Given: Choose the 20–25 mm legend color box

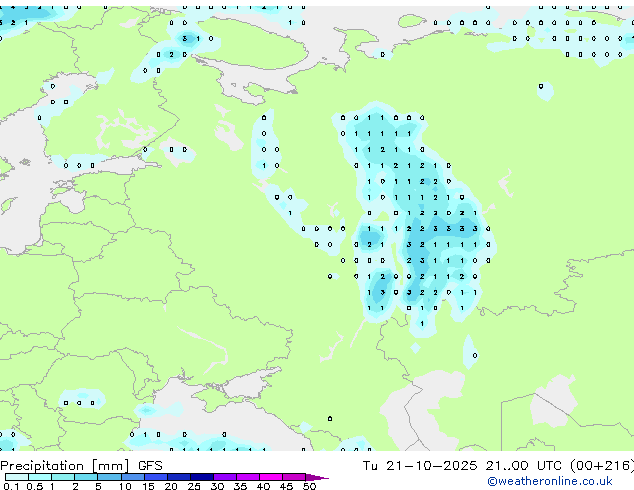Looking at the screenshot, I should [x=178, y=477].
